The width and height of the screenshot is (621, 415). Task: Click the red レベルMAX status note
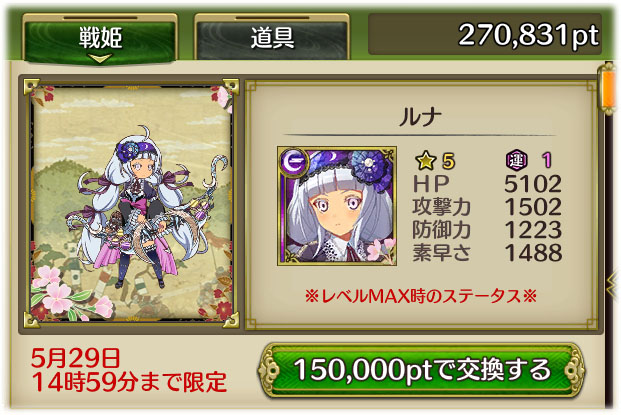click(x=421, y=296)
